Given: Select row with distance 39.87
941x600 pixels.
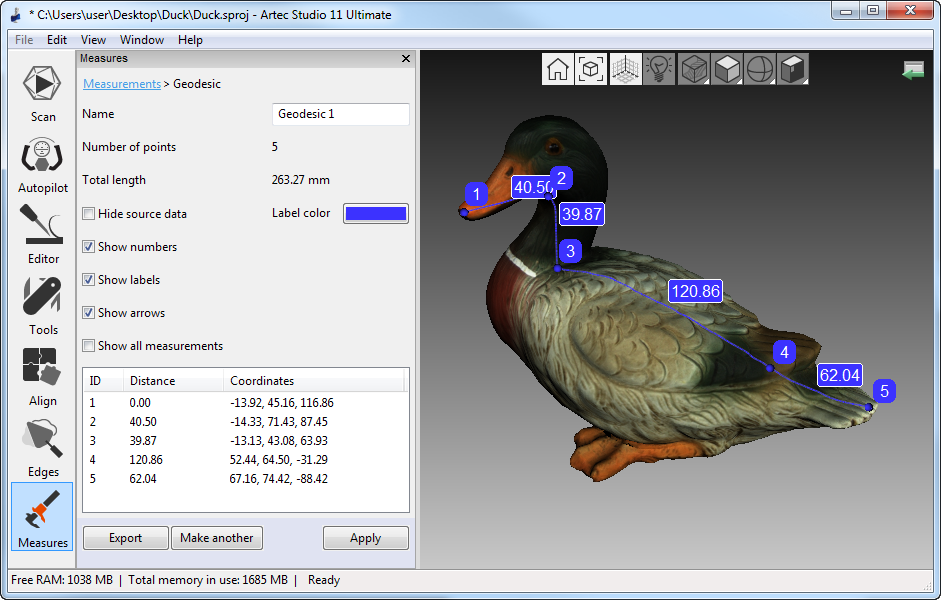Looking at the screenshot, I should 245,441.
